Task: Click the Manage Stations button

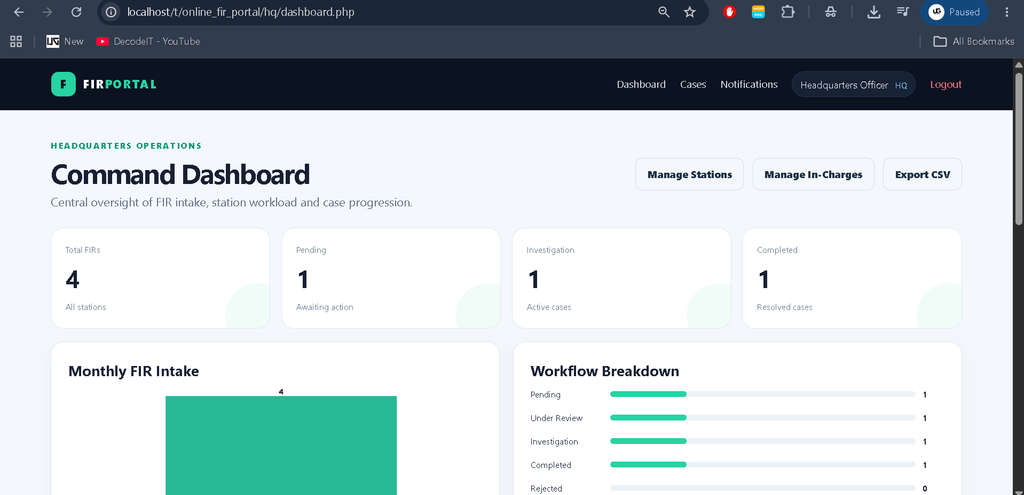Action: pos(690,174)
